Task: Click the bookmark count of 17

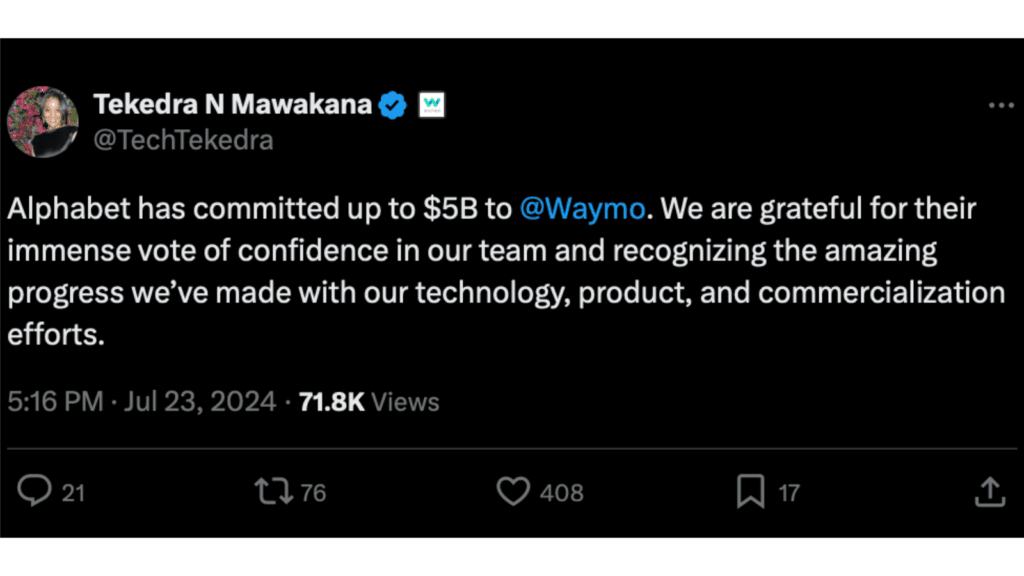Action: pos(789,492)
